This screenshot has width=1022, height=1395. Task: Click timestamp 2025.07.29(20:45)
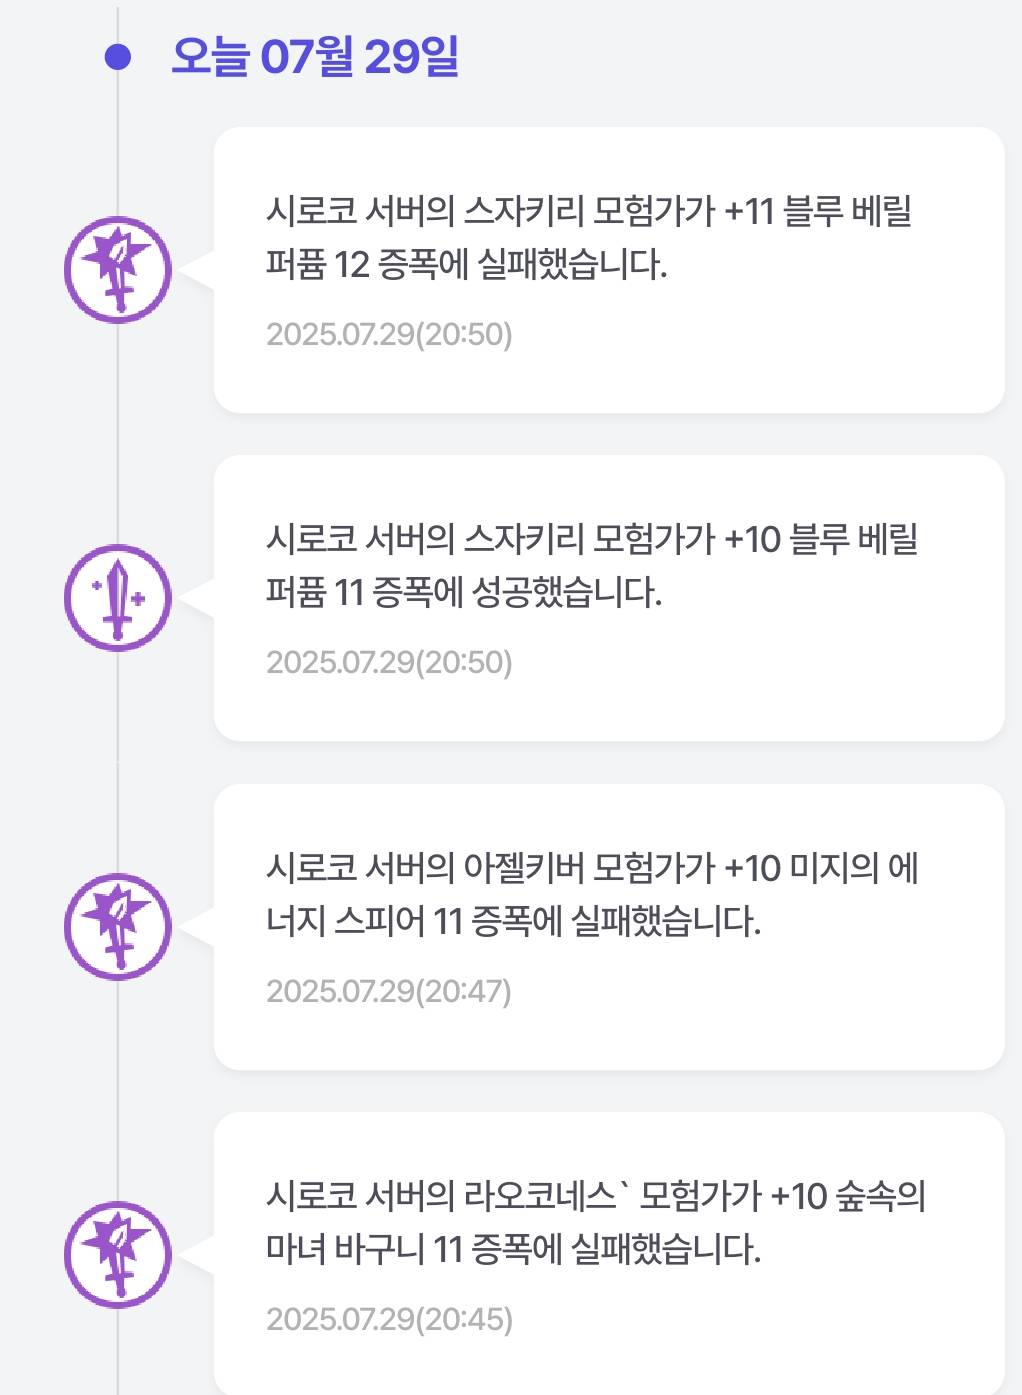click(389, 1319)
